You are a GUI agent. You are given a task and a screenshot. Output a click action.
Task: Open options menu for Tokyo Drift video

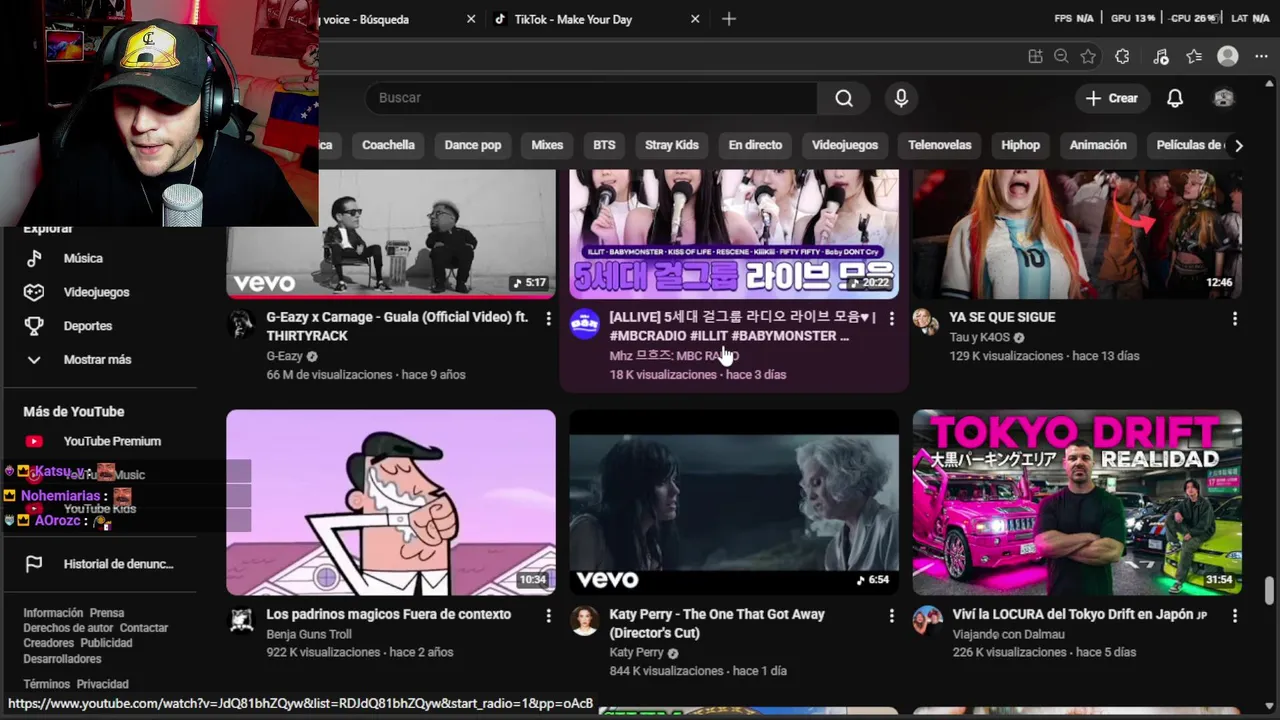point(1234,616)
